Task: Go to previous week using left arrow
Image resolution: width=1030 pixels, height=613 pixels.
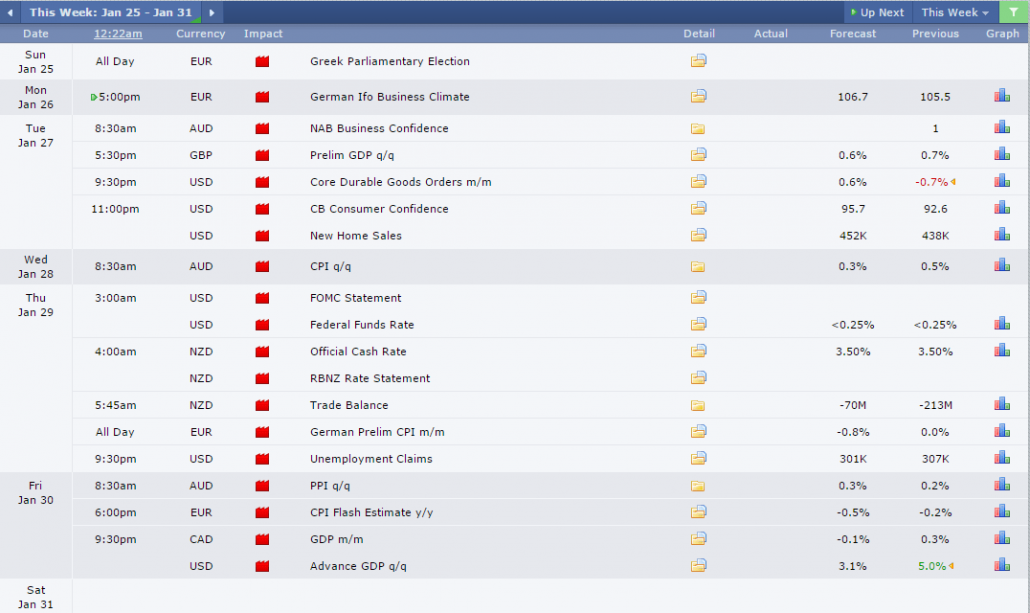Action: tap(10, 12)
